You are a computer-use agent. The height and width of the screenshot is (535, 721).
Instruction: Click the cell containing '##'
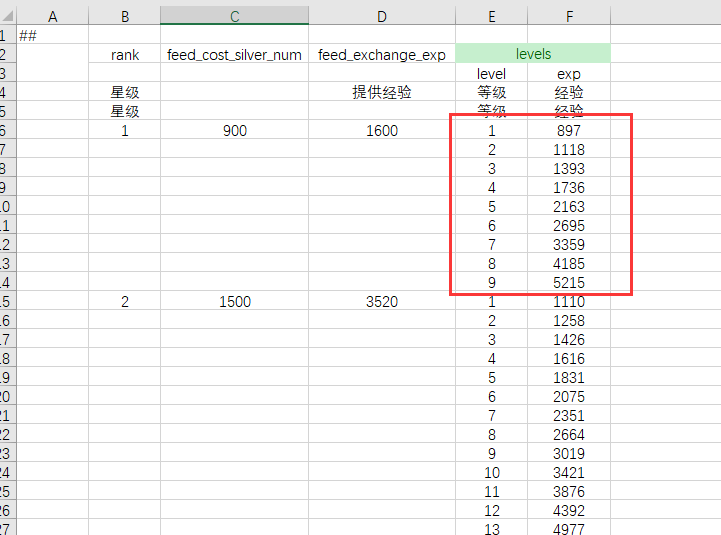(52, 36)
